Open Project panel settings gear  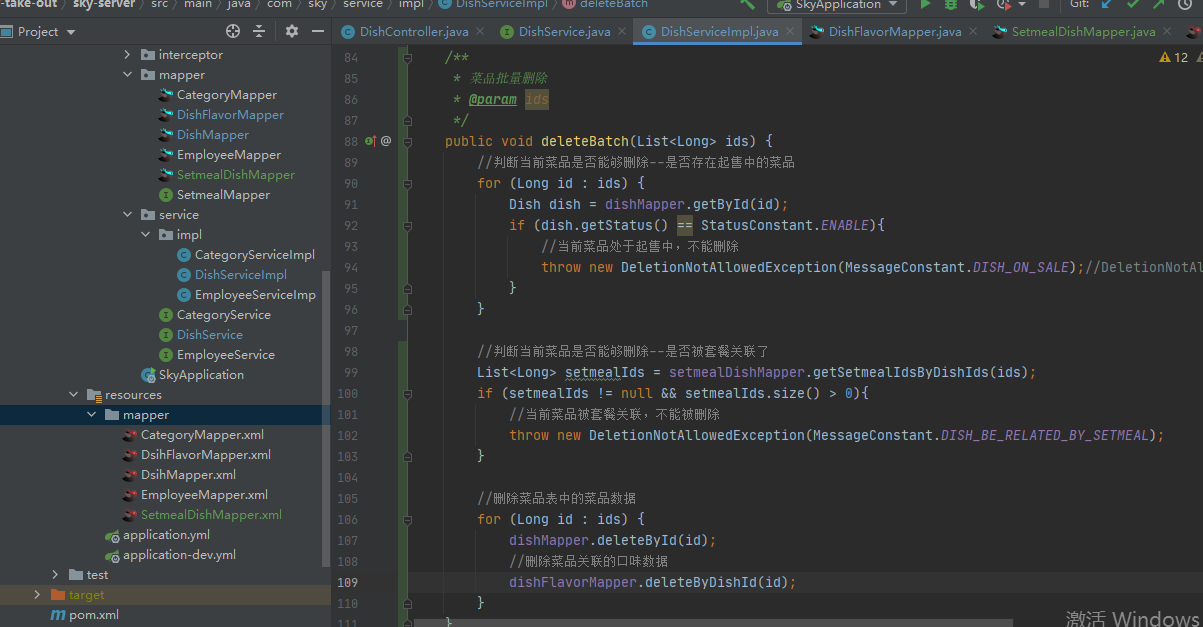292,31
